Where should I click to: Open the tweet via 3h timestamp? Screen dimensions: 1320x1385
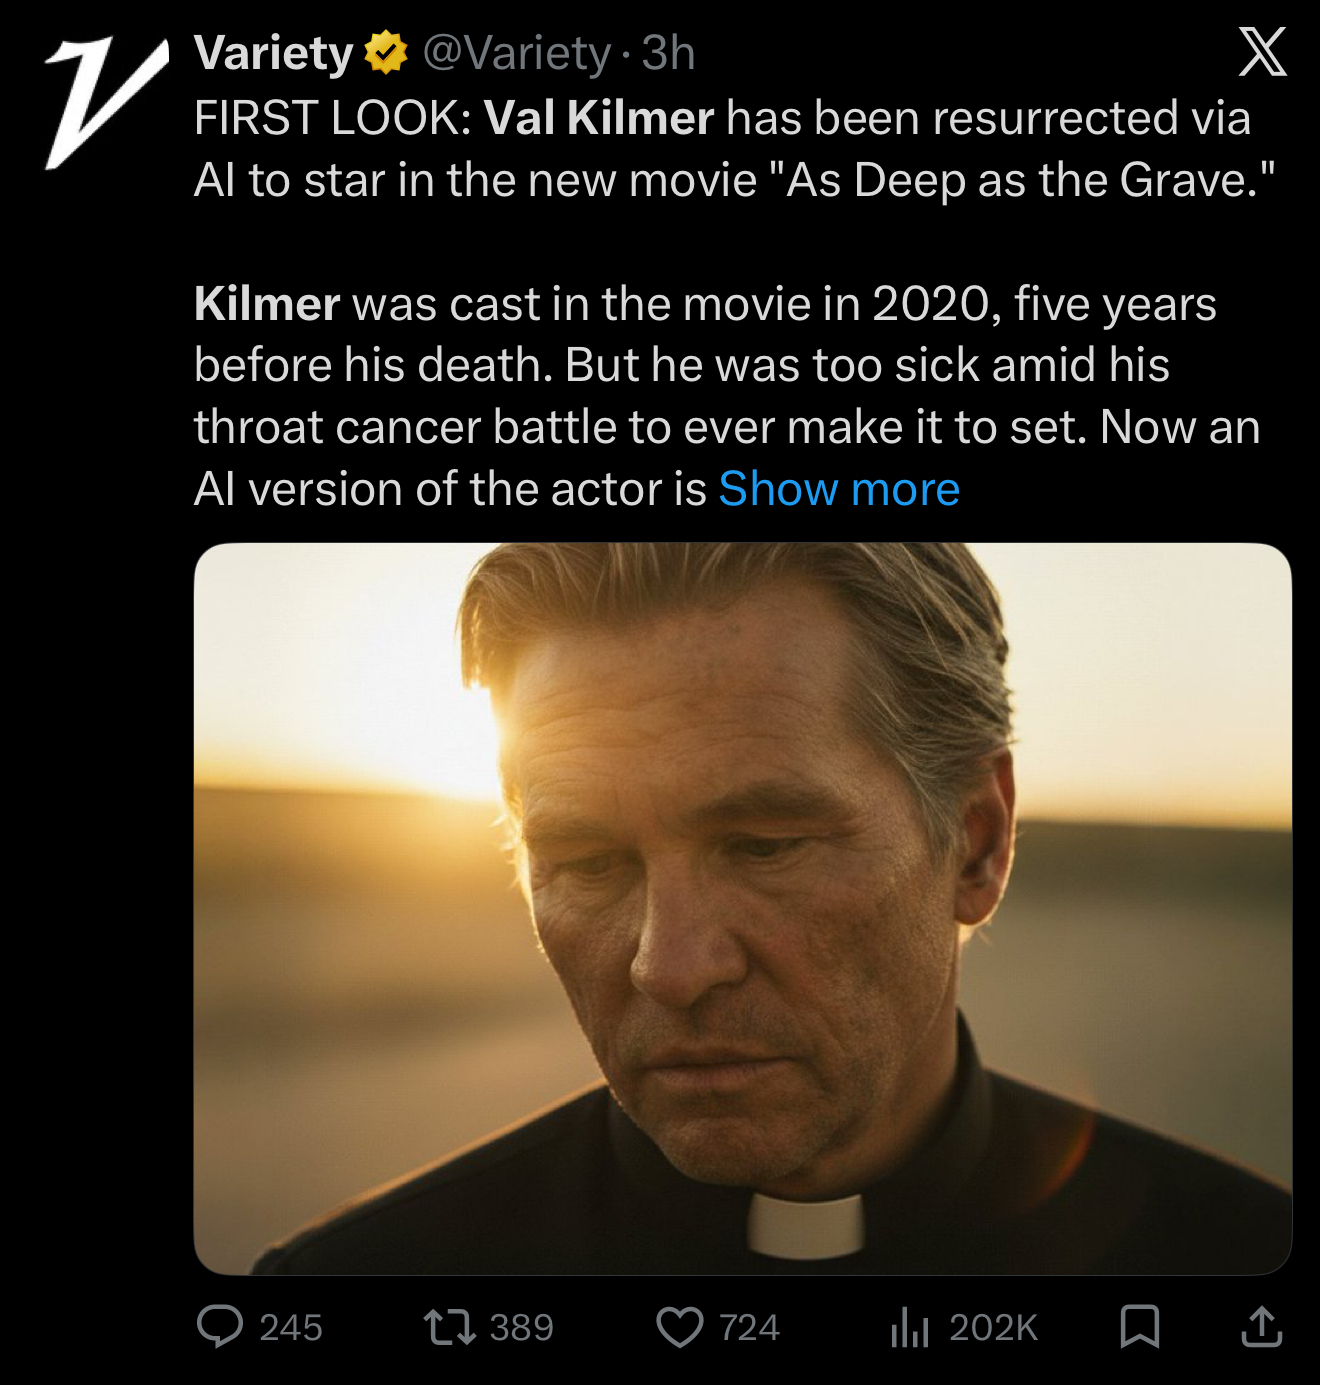(668, 53)
